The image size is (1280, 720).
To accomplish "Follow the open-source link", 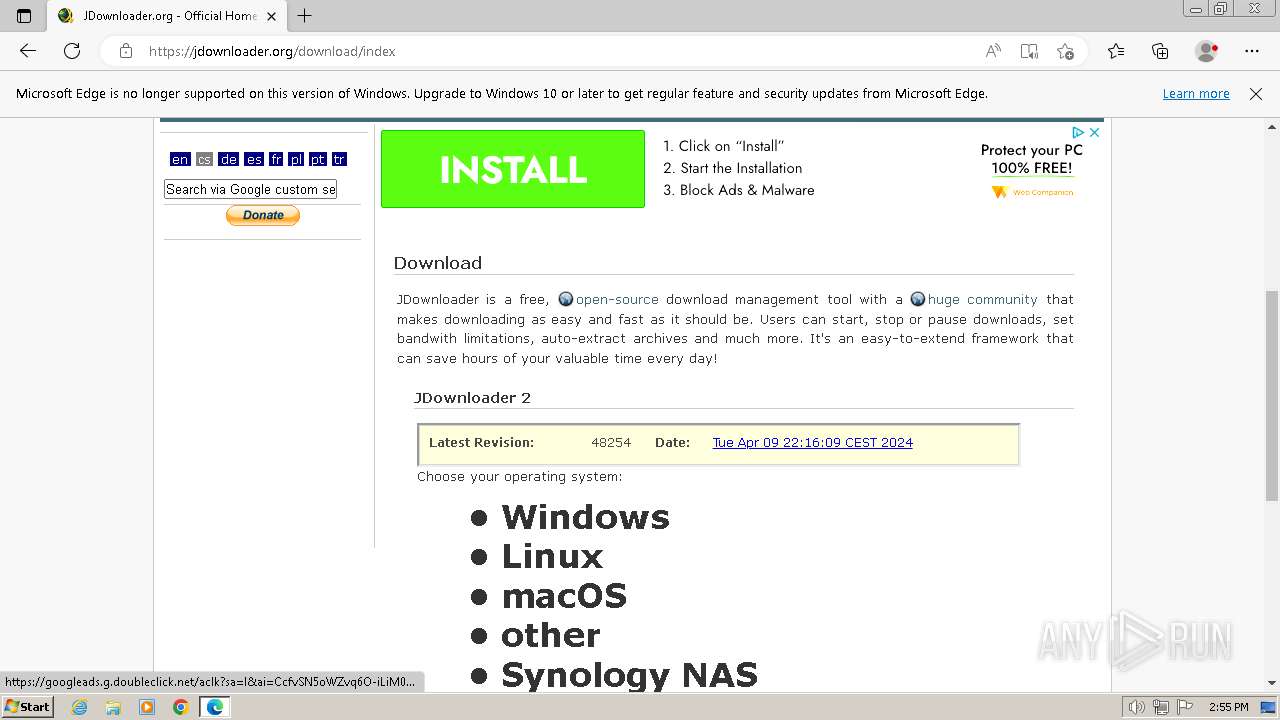I will [617, 299].
